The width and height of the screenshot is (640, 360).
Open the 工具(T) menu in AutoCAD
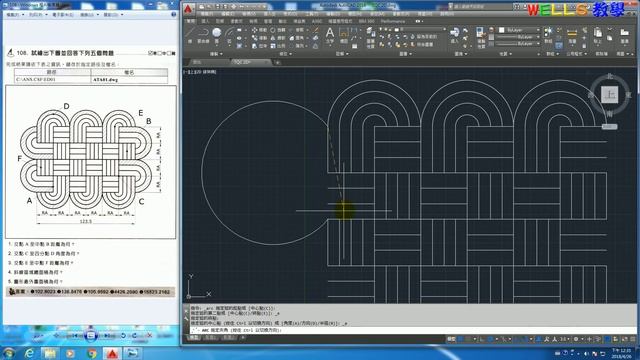[312, 14]
